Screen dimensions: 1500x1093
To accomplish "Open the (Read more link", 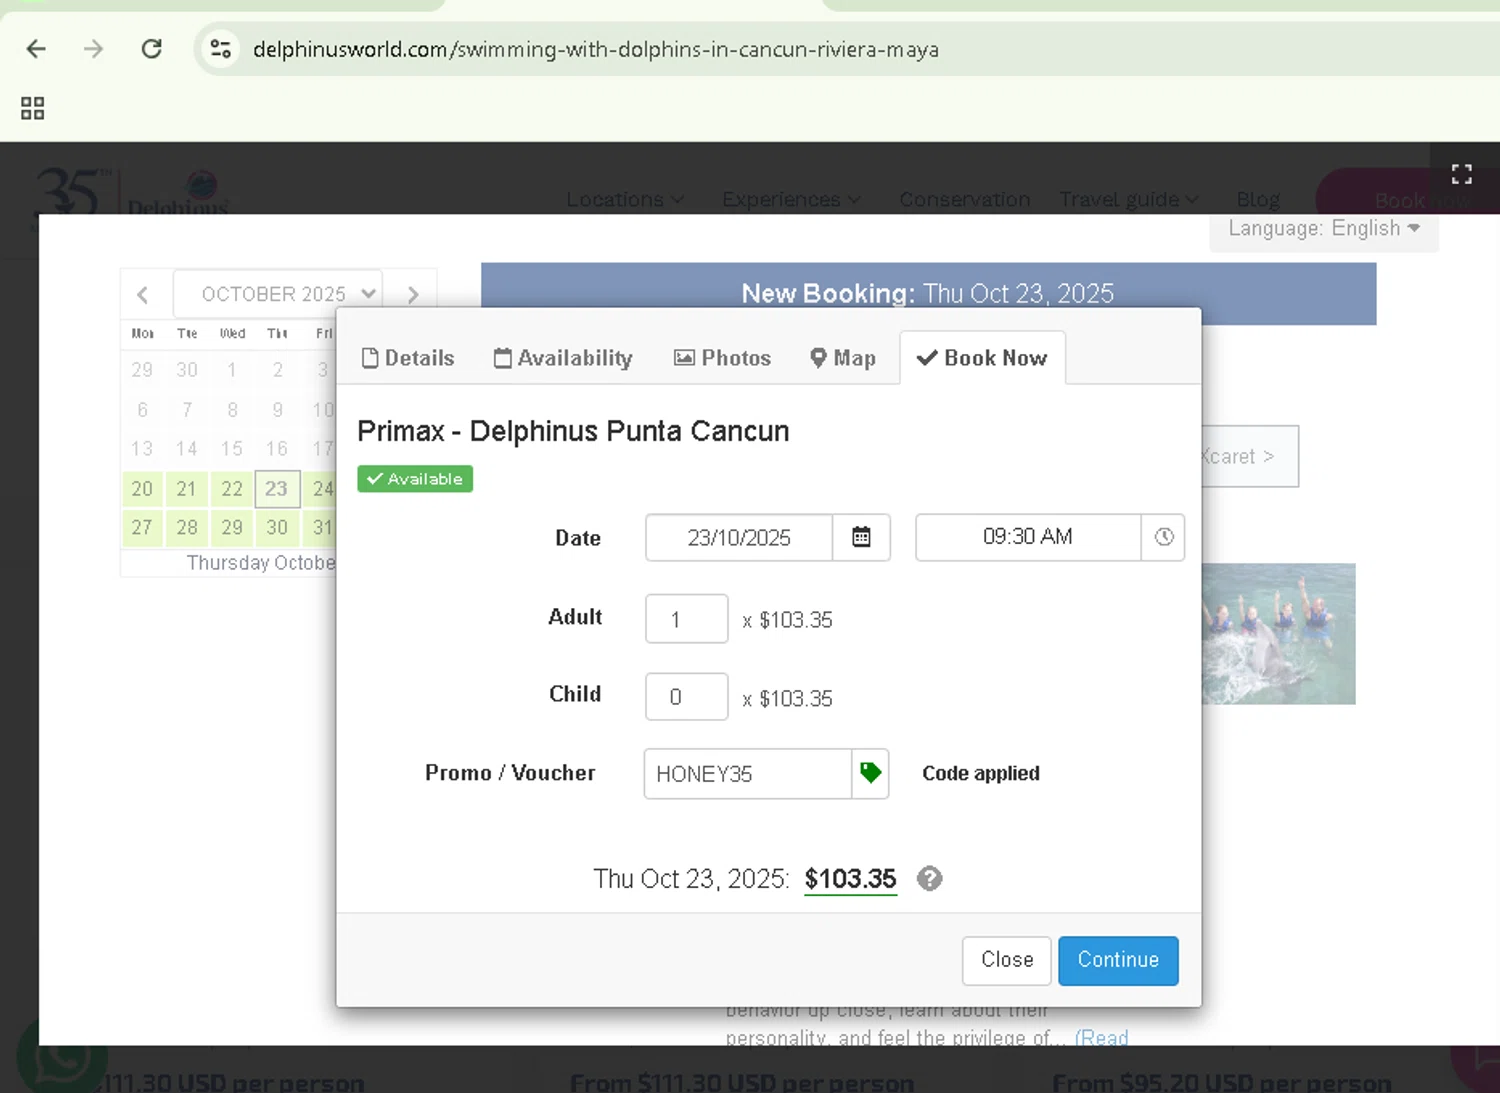I will pyautogui.click(x=1101, y=1037).
